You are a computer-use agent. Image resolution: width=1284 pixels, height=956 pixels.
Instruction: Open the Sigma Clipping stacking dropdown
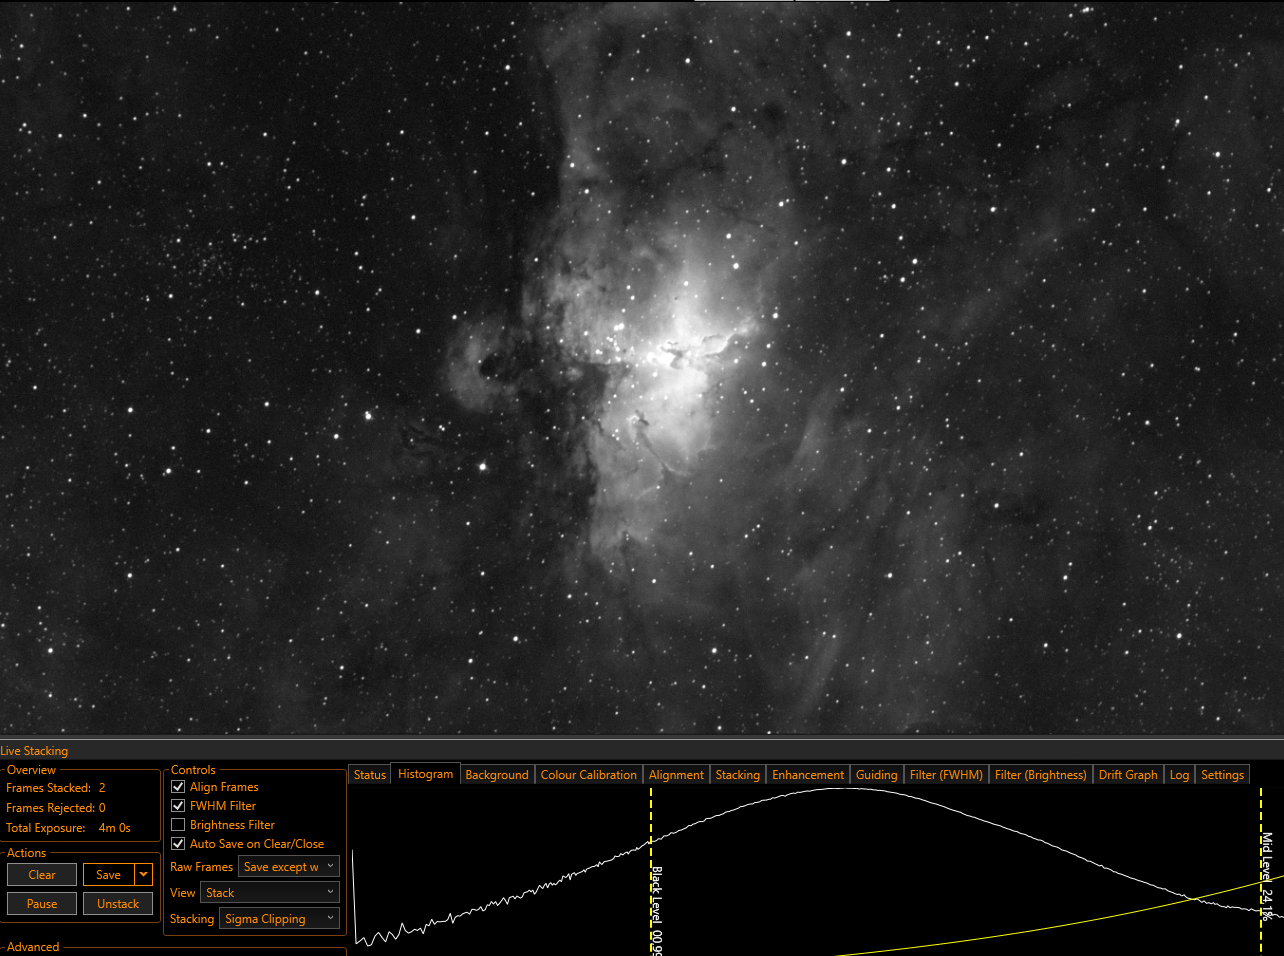pyautogui.click(x=280, y=919)
